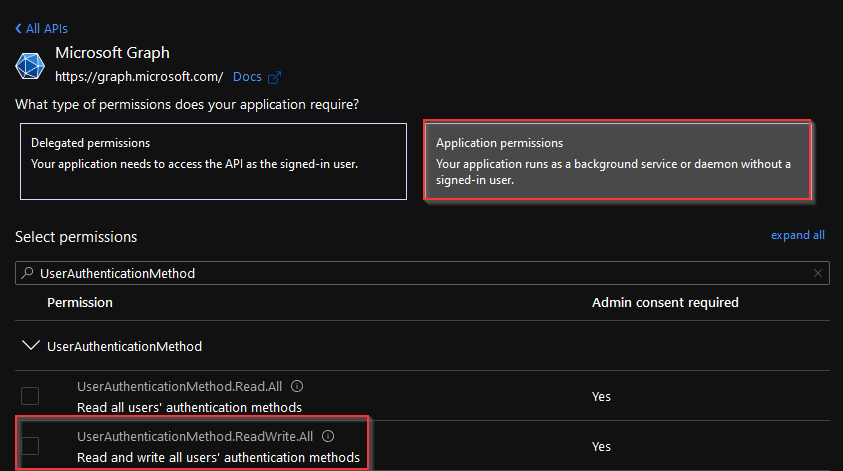
Task: Click the back chevron before All APIs
Action: (x=18, y=28)
